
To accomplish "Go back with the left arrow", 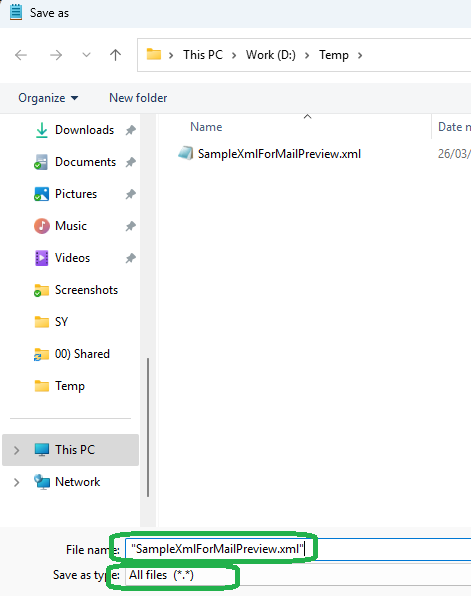I will (21, 55).
